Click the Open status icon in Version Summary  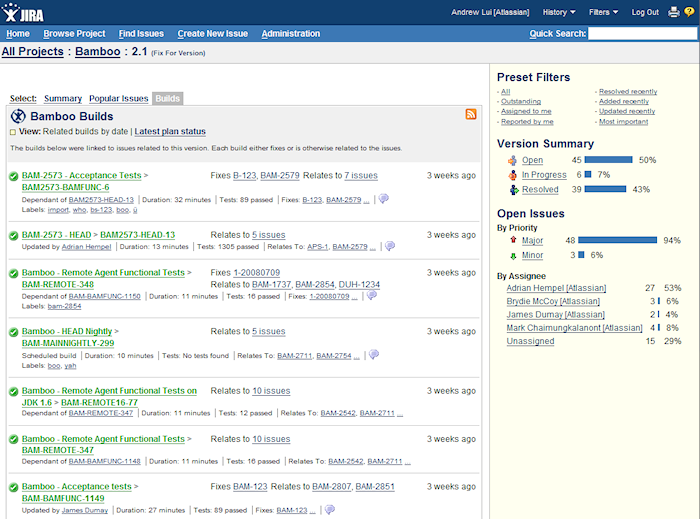pos(512,160)
